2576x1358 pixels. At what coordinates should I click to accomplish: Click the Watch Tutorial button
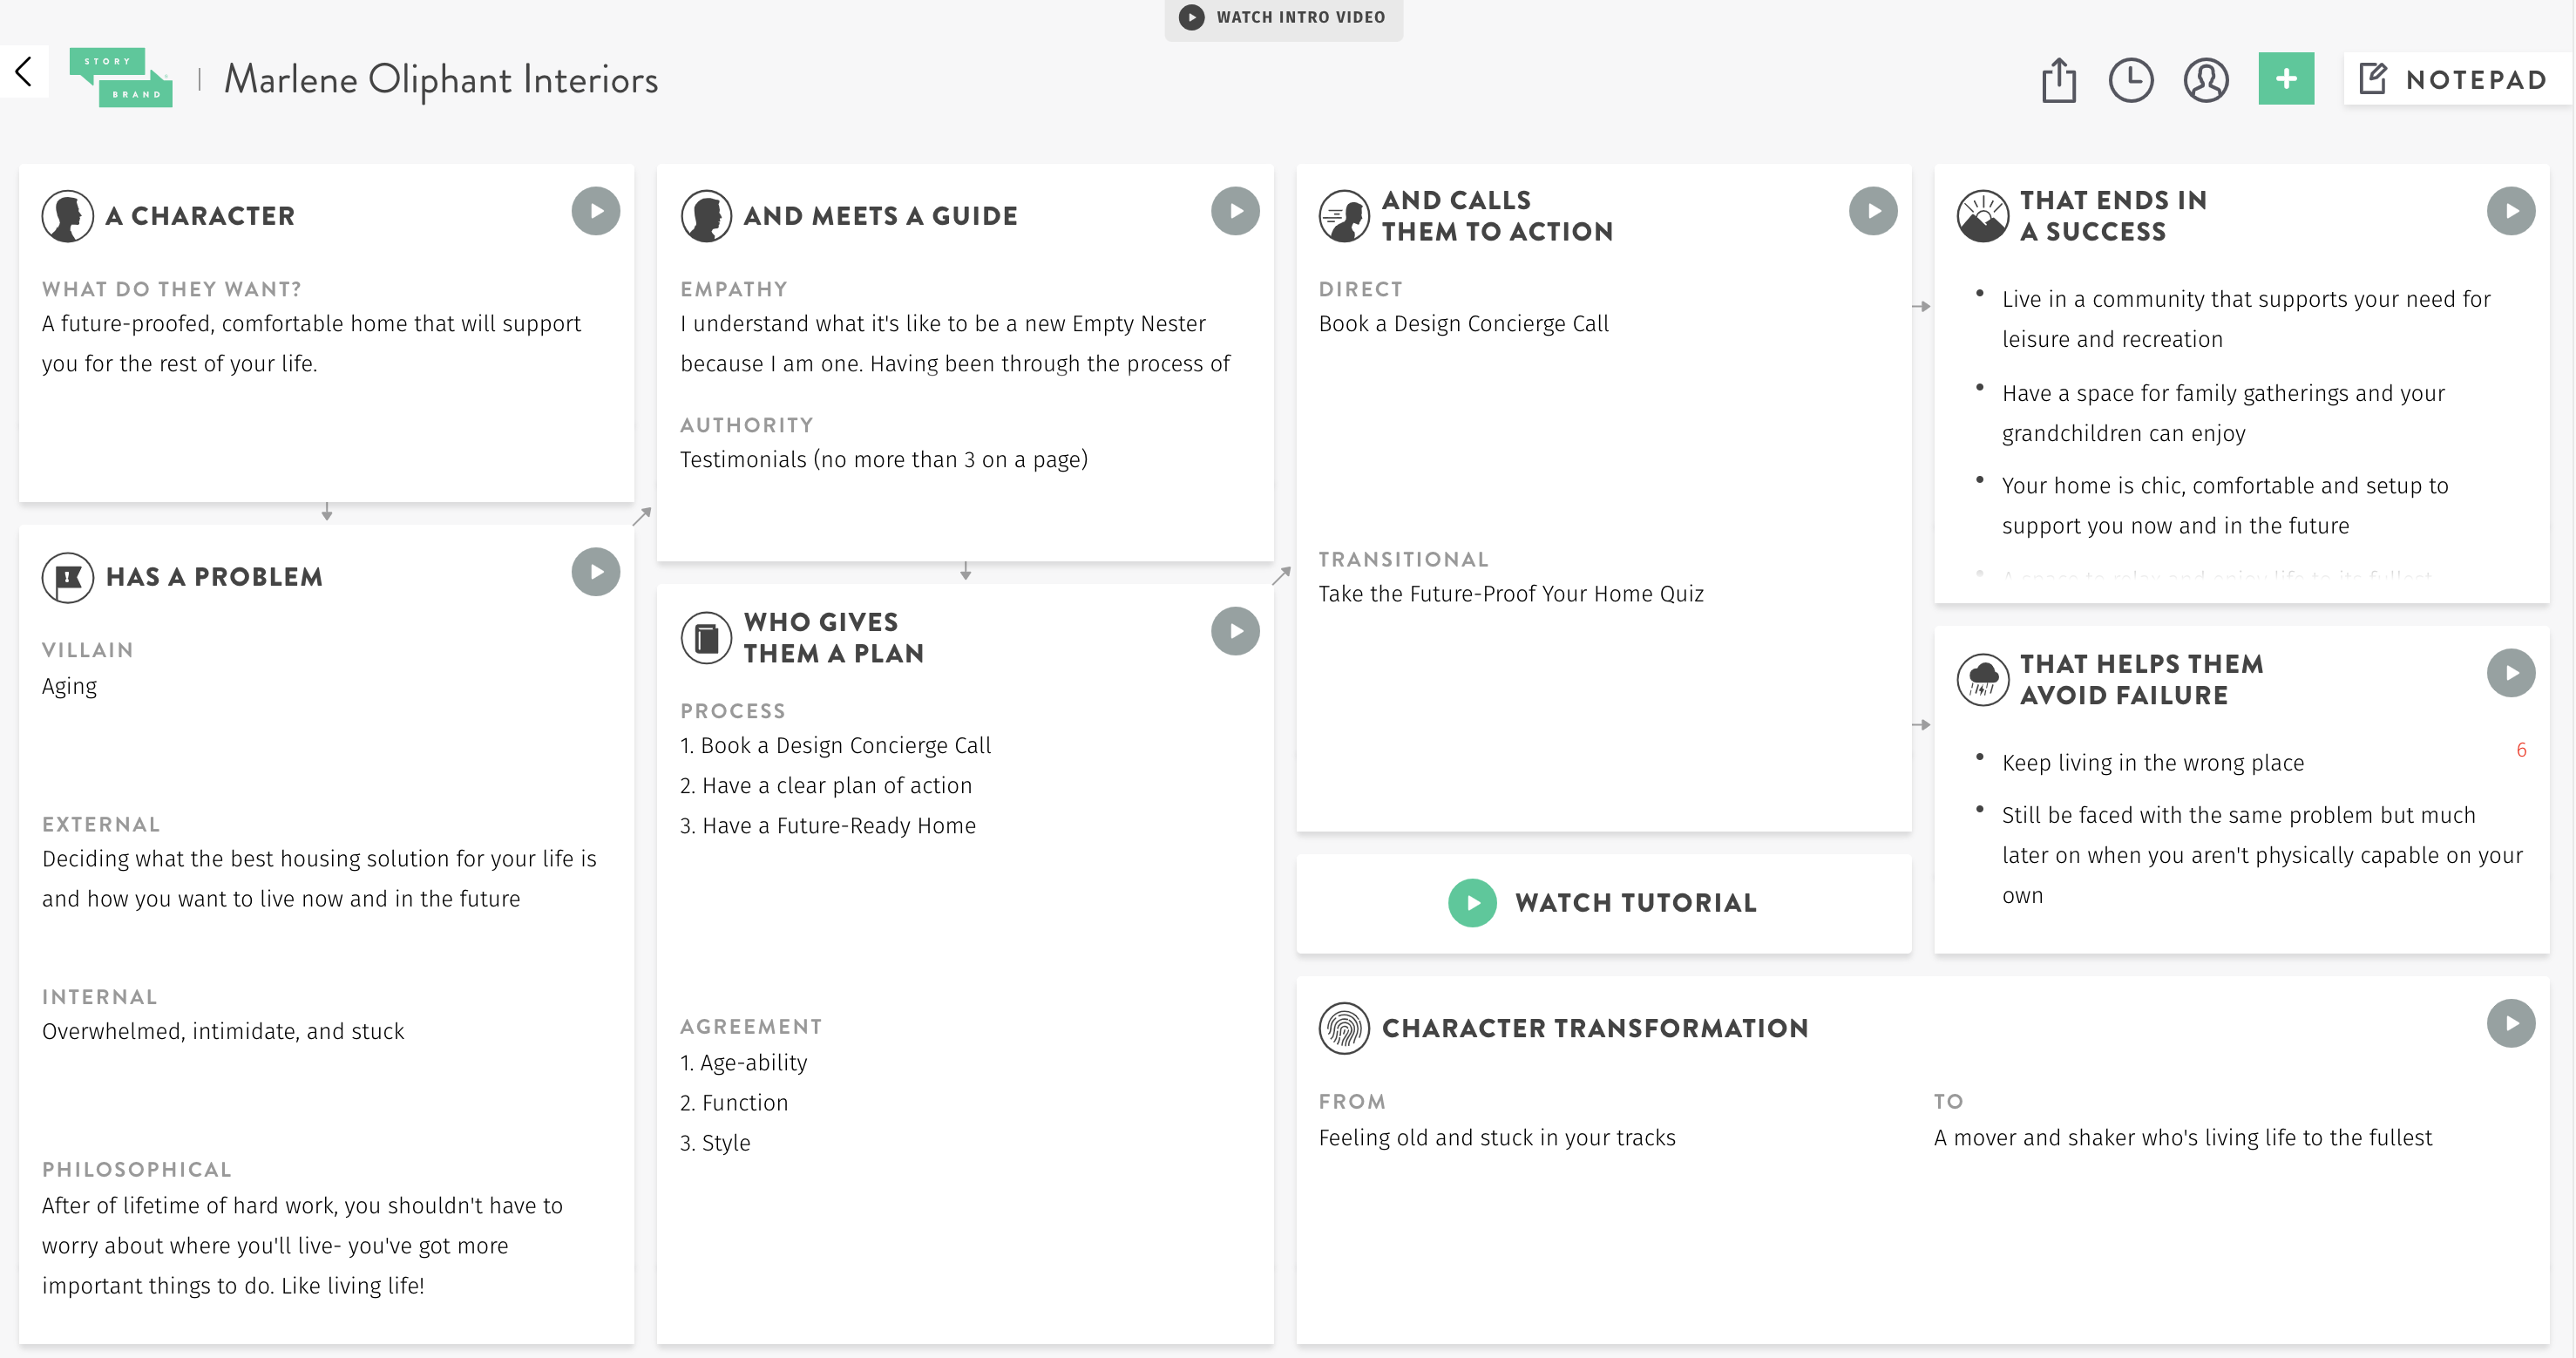(x=1603, y=903)
